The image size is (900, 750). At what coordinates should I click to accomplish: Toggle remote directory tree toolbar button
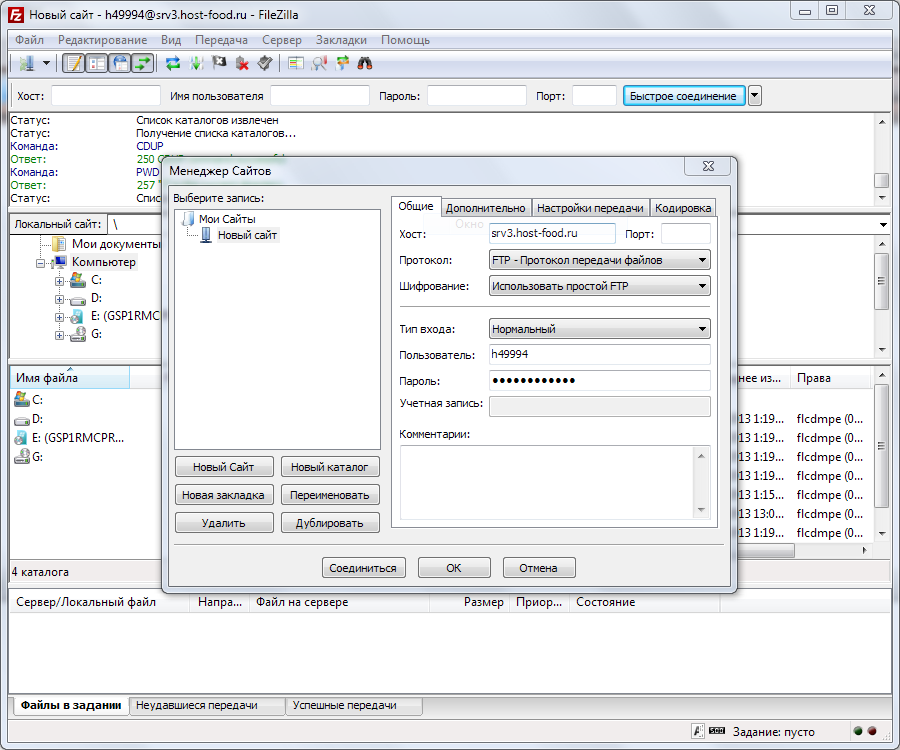(120, 63)
